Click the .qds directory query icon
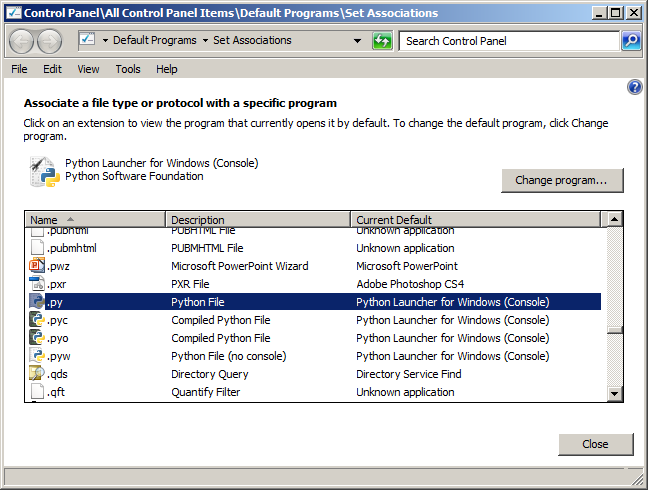The height and width of the screenshot is (490, 648). point(37,373)
